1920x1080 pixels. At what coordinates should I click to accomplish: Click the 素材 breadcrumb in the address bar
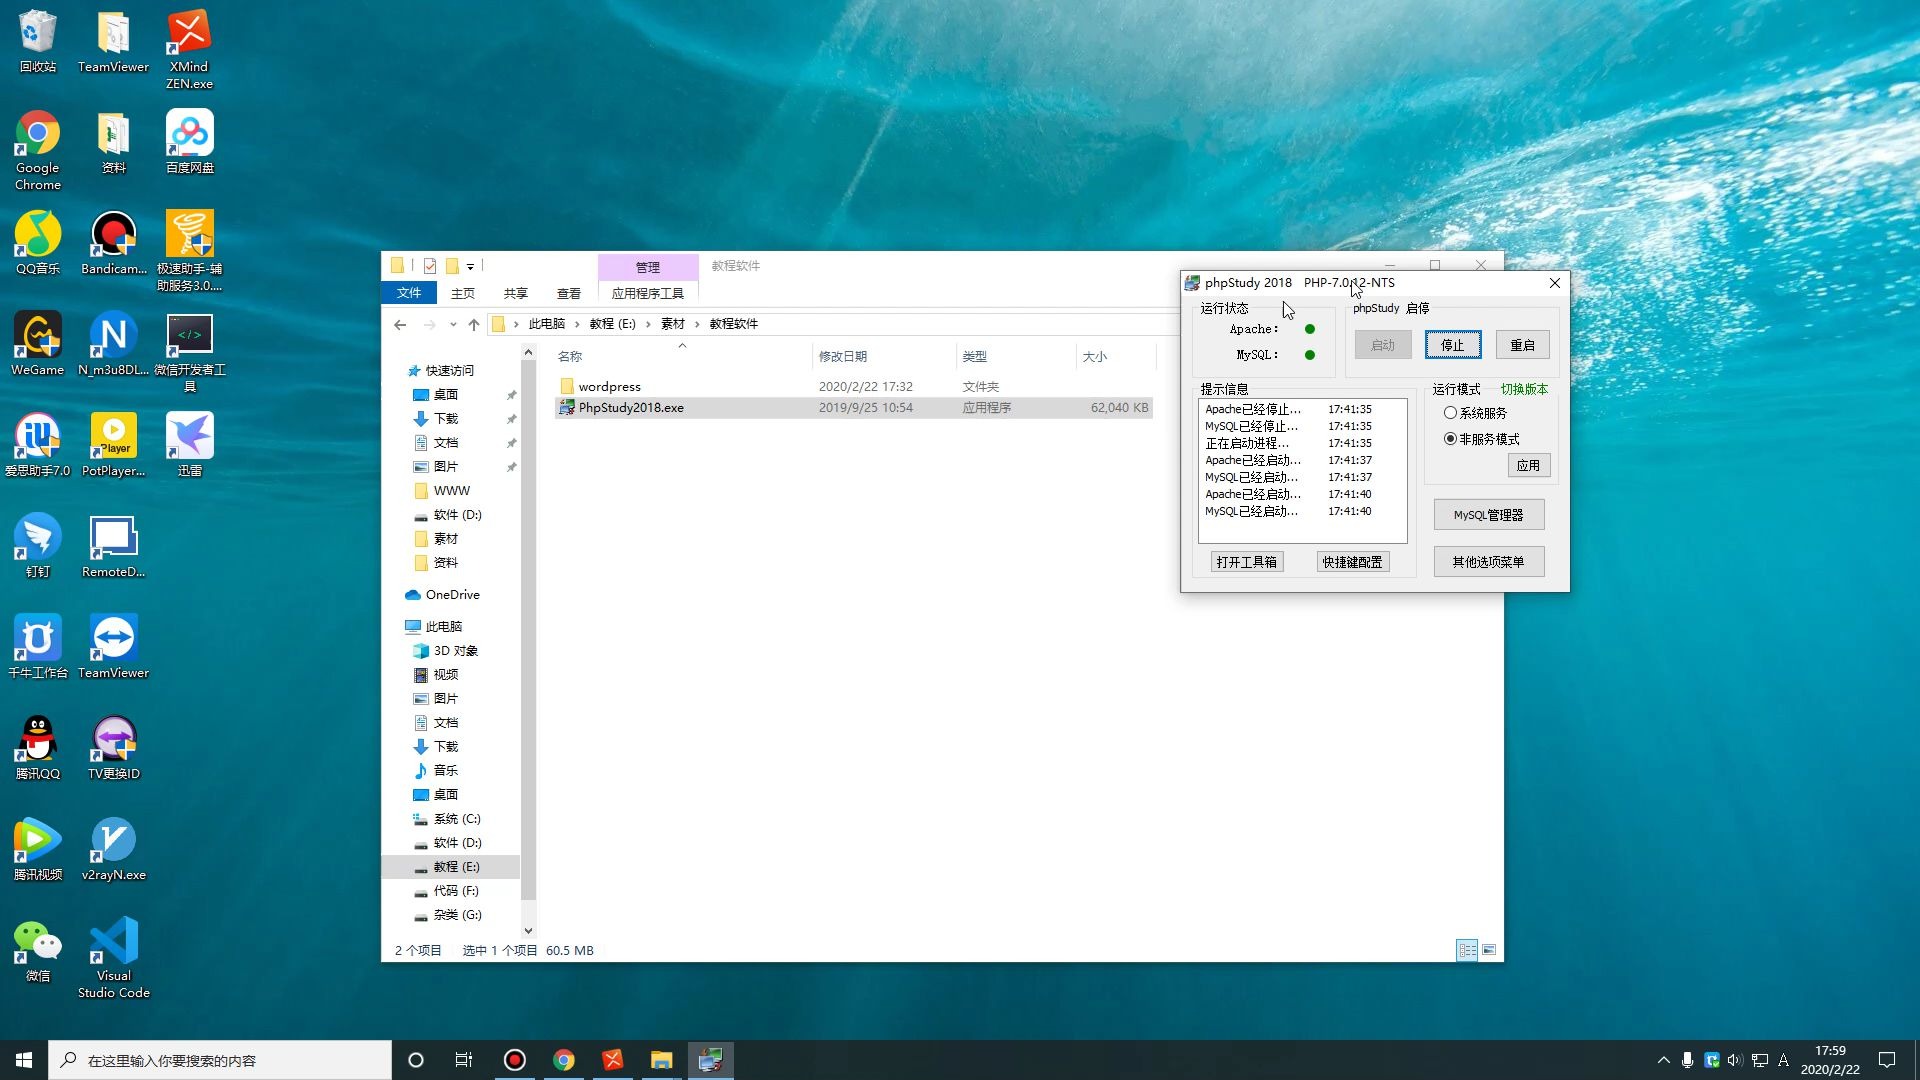click(672, 324)
